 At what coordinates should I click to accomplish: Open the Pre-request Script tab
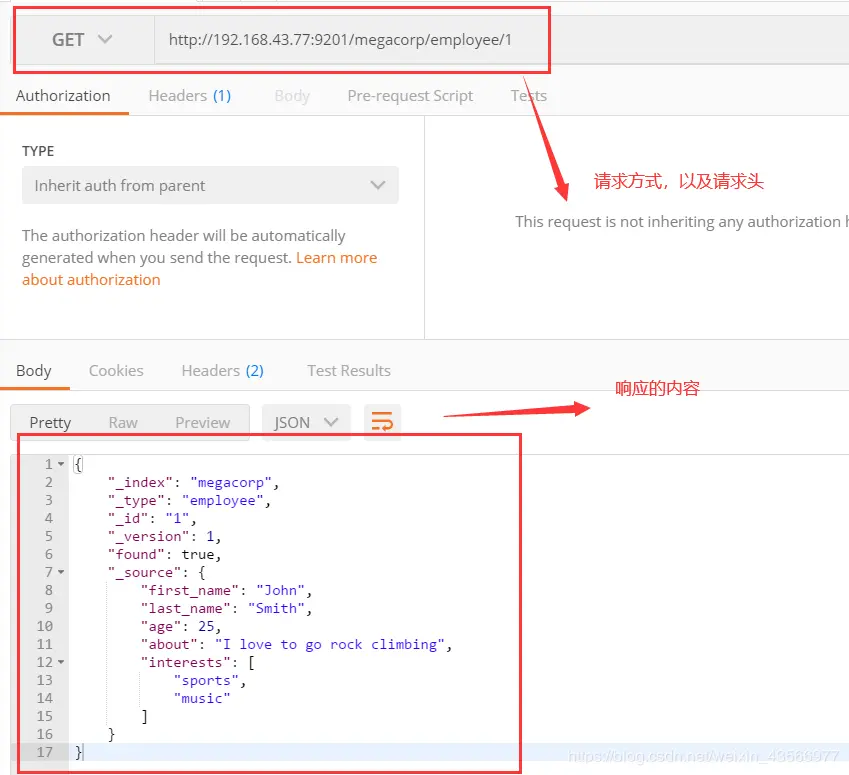tap(410, 96)
